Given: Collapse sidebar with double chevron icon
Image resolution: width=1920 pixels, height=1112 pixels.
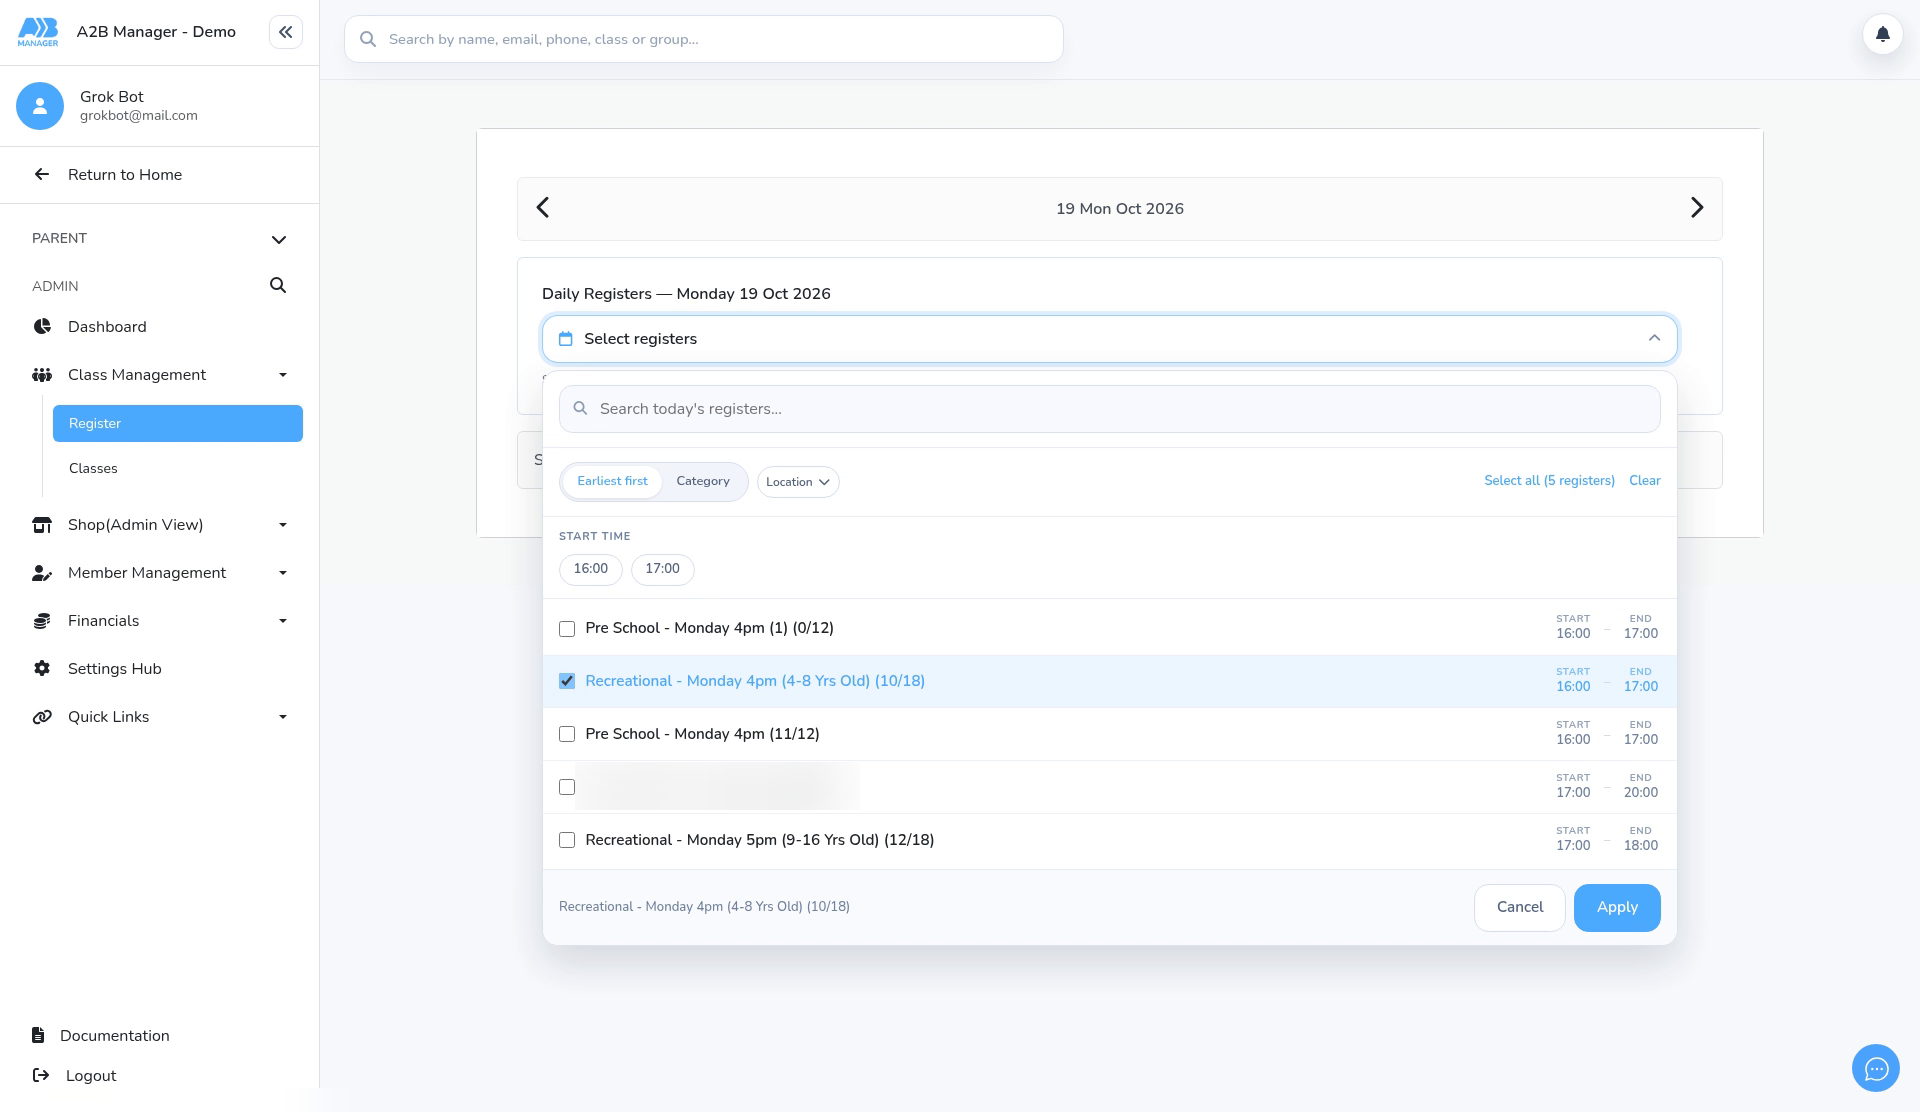Looking at the screenshot, I should click(285, 32).
